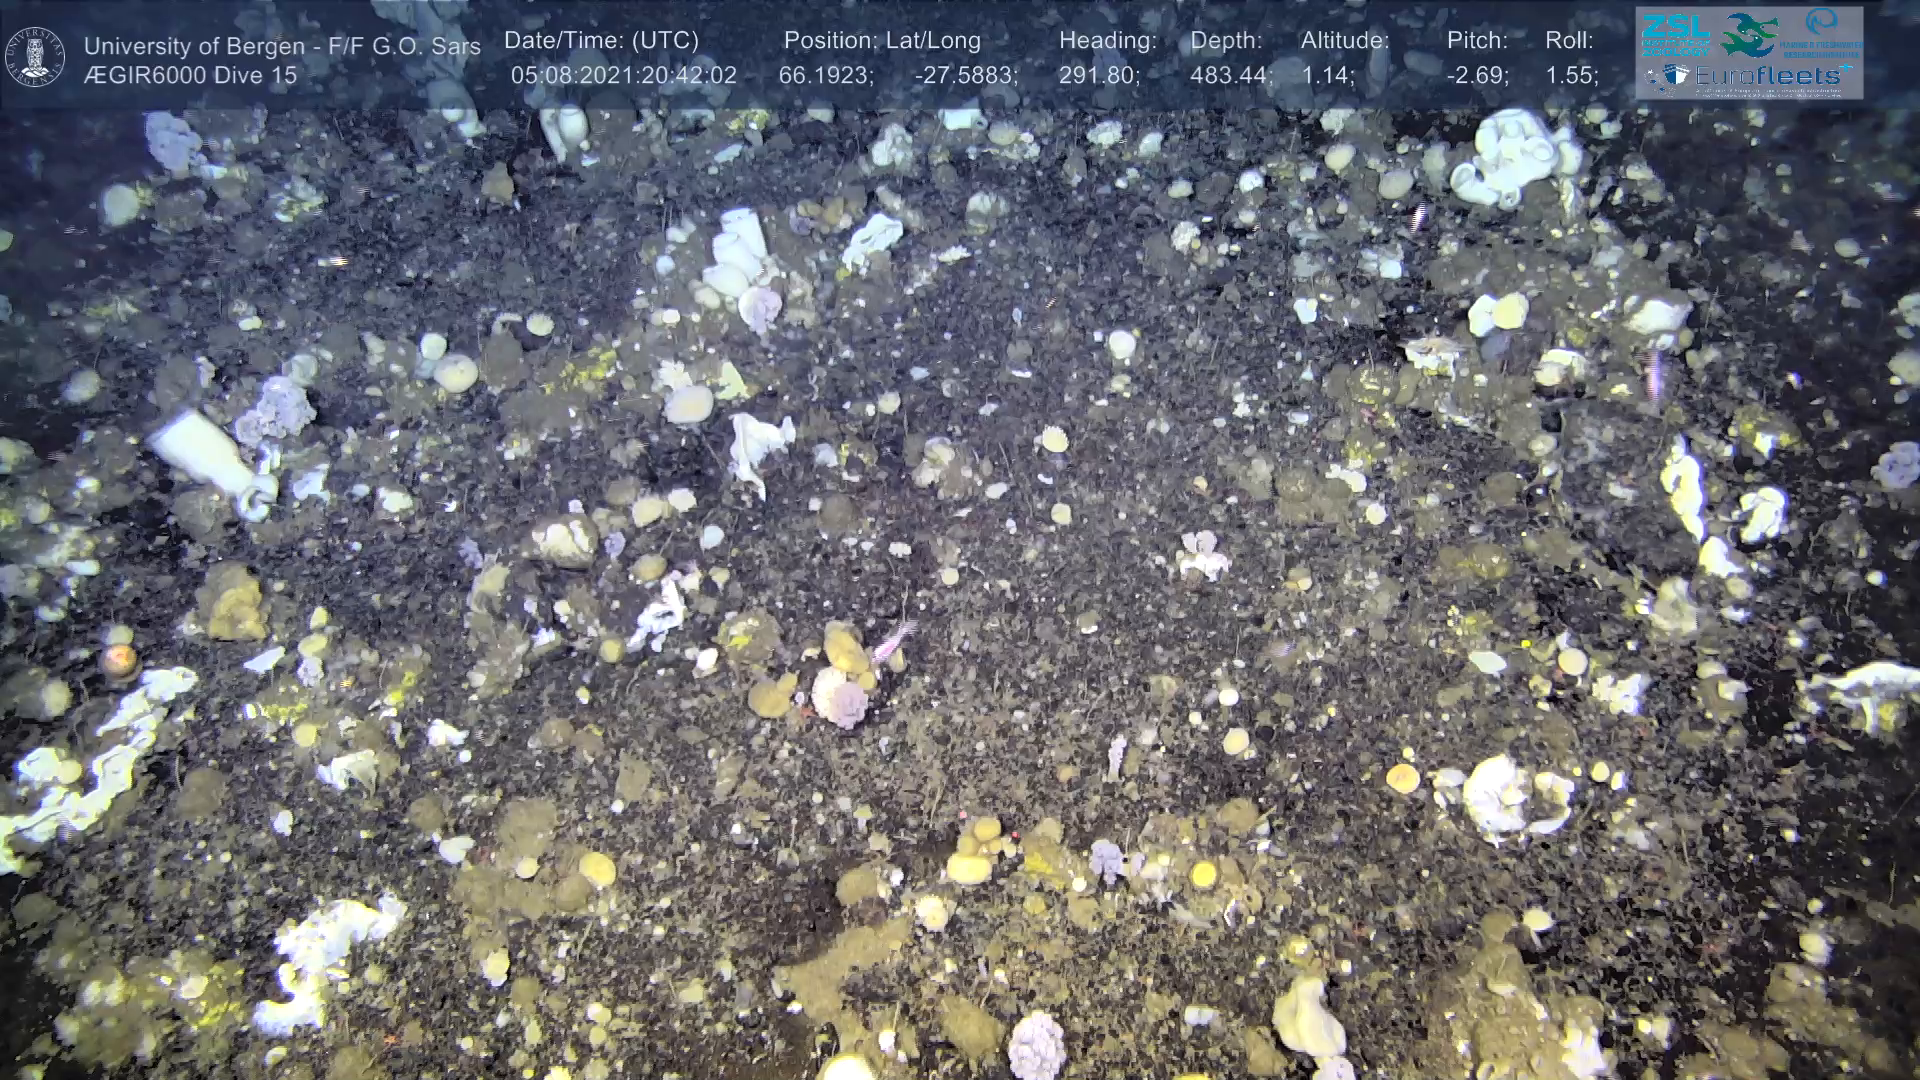Click the latitude value 66.1923
This screenshot has width=1920, height=1080.
coord(825,75)
